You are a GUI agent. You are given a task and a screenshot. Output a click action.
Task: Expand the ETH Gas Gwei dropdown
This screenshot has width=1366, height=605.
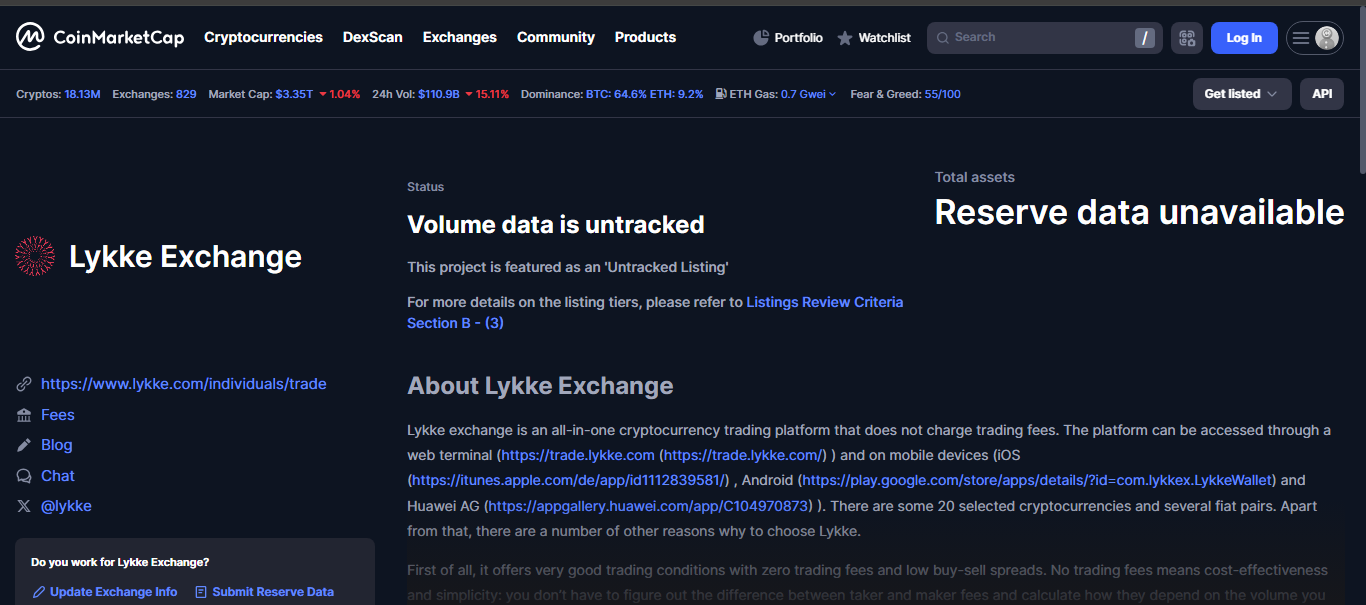pos(808,94)
